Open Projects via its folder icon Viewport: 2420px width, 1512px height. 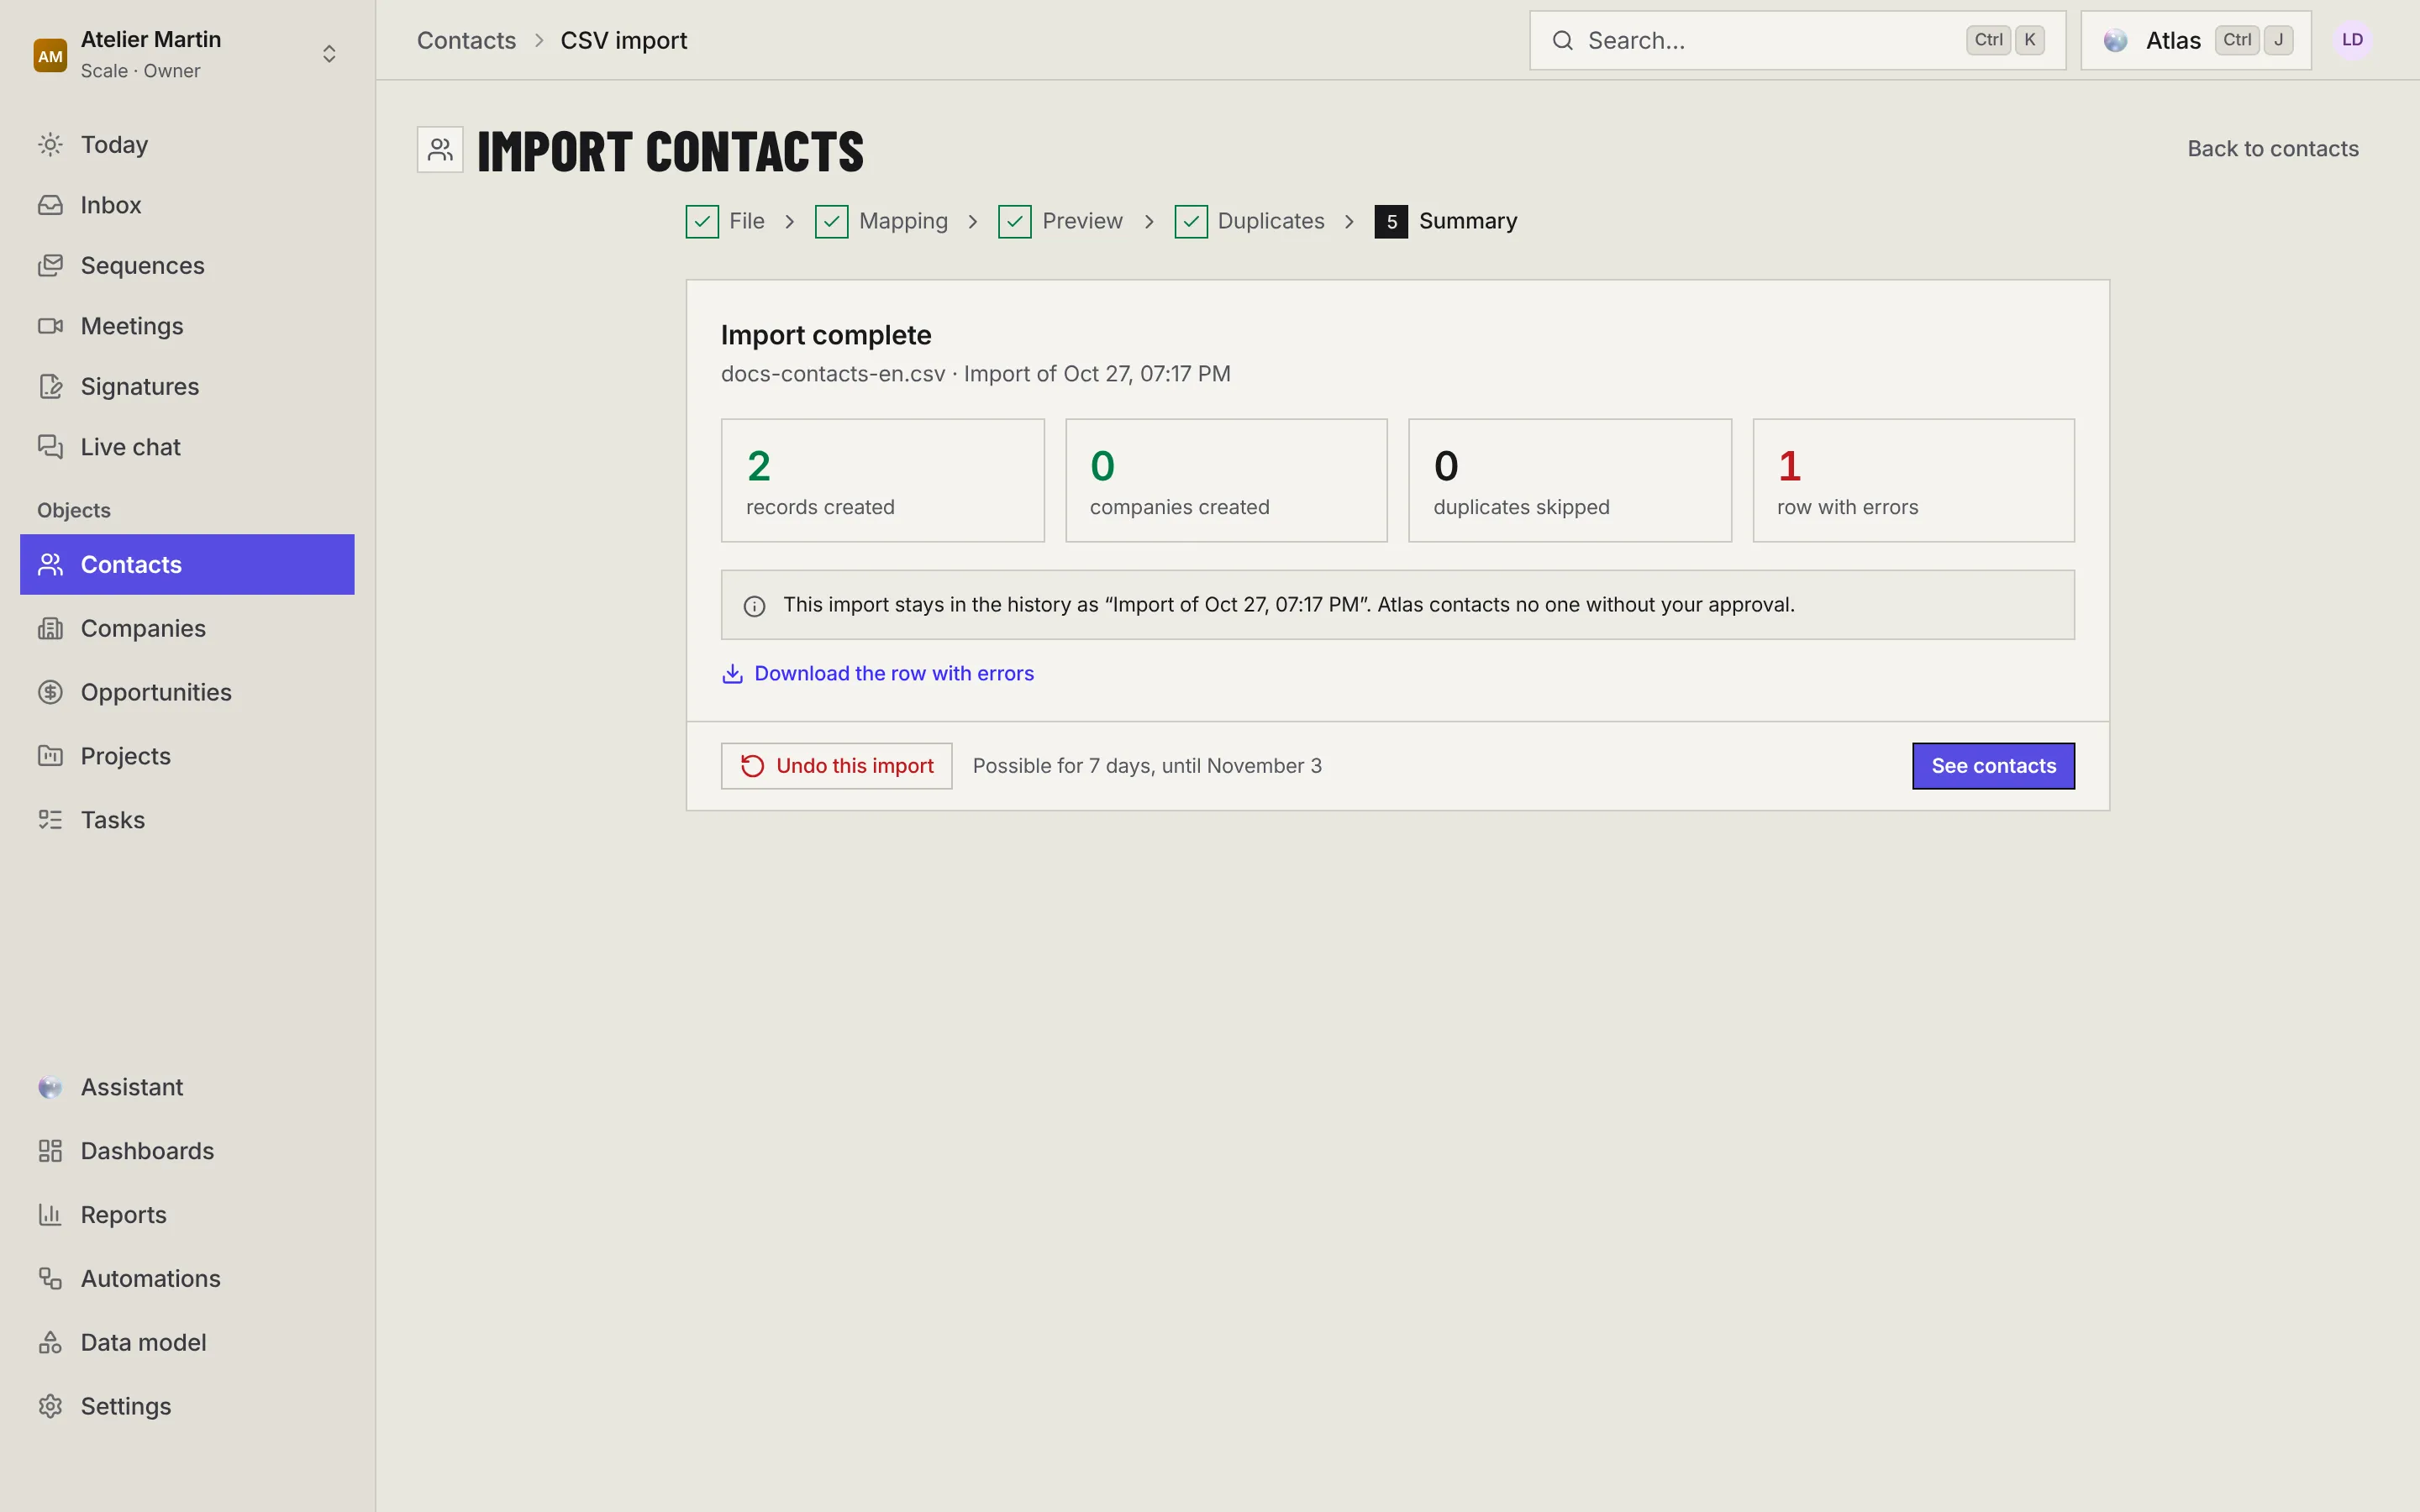coord(50,756)
